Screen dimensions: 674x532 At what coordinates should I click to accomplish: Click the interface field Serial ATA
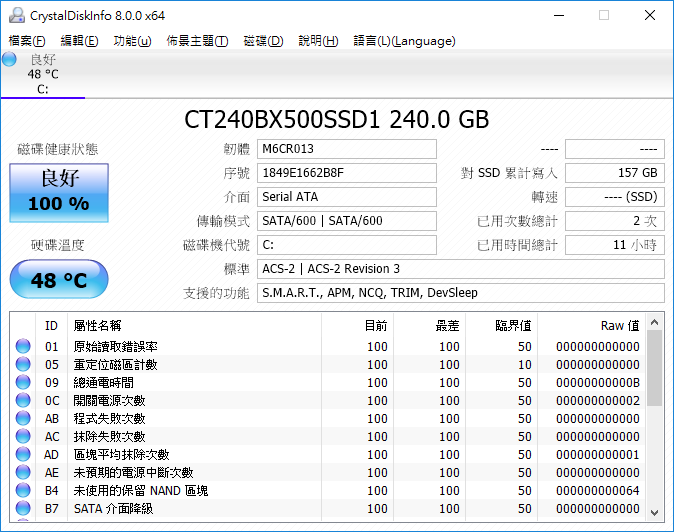(347, 197)
